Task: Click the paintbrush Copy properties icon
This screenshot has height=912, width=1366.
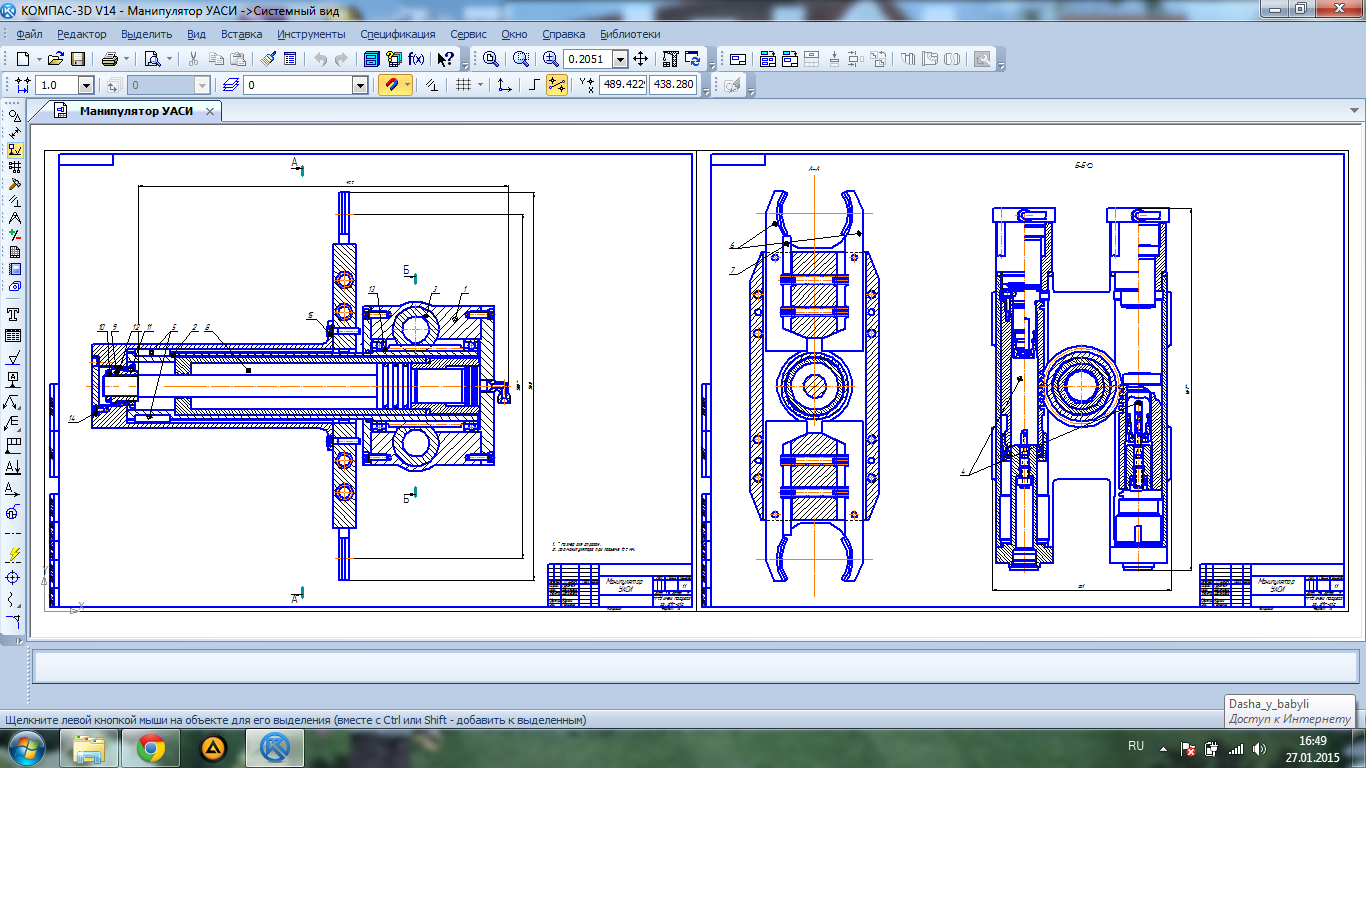Action: pyautogui.click(x=268, y=59)
